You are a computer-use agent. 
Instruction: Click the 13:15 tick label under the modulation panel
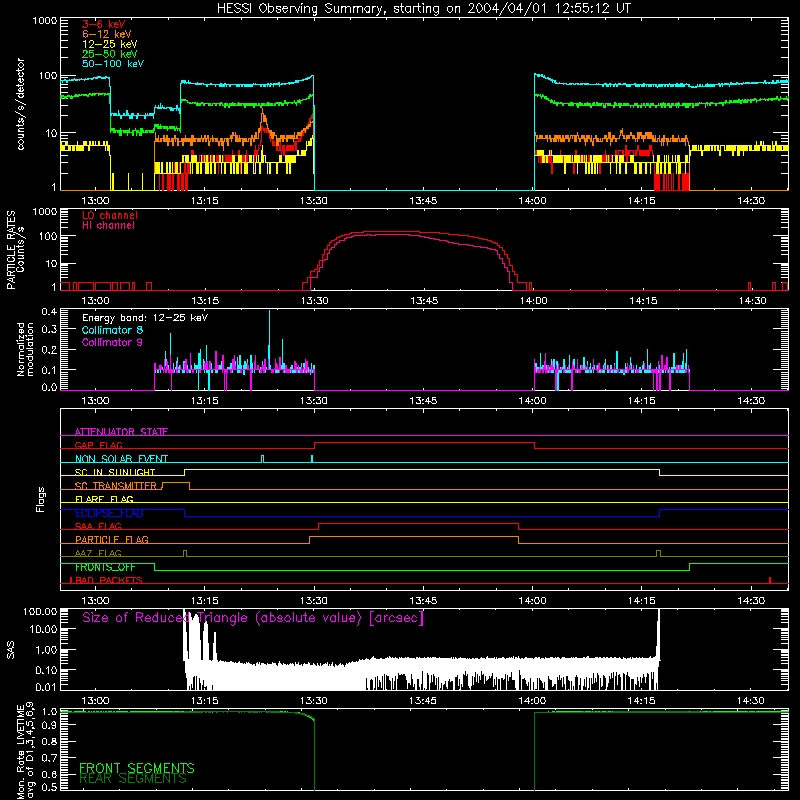205,401
